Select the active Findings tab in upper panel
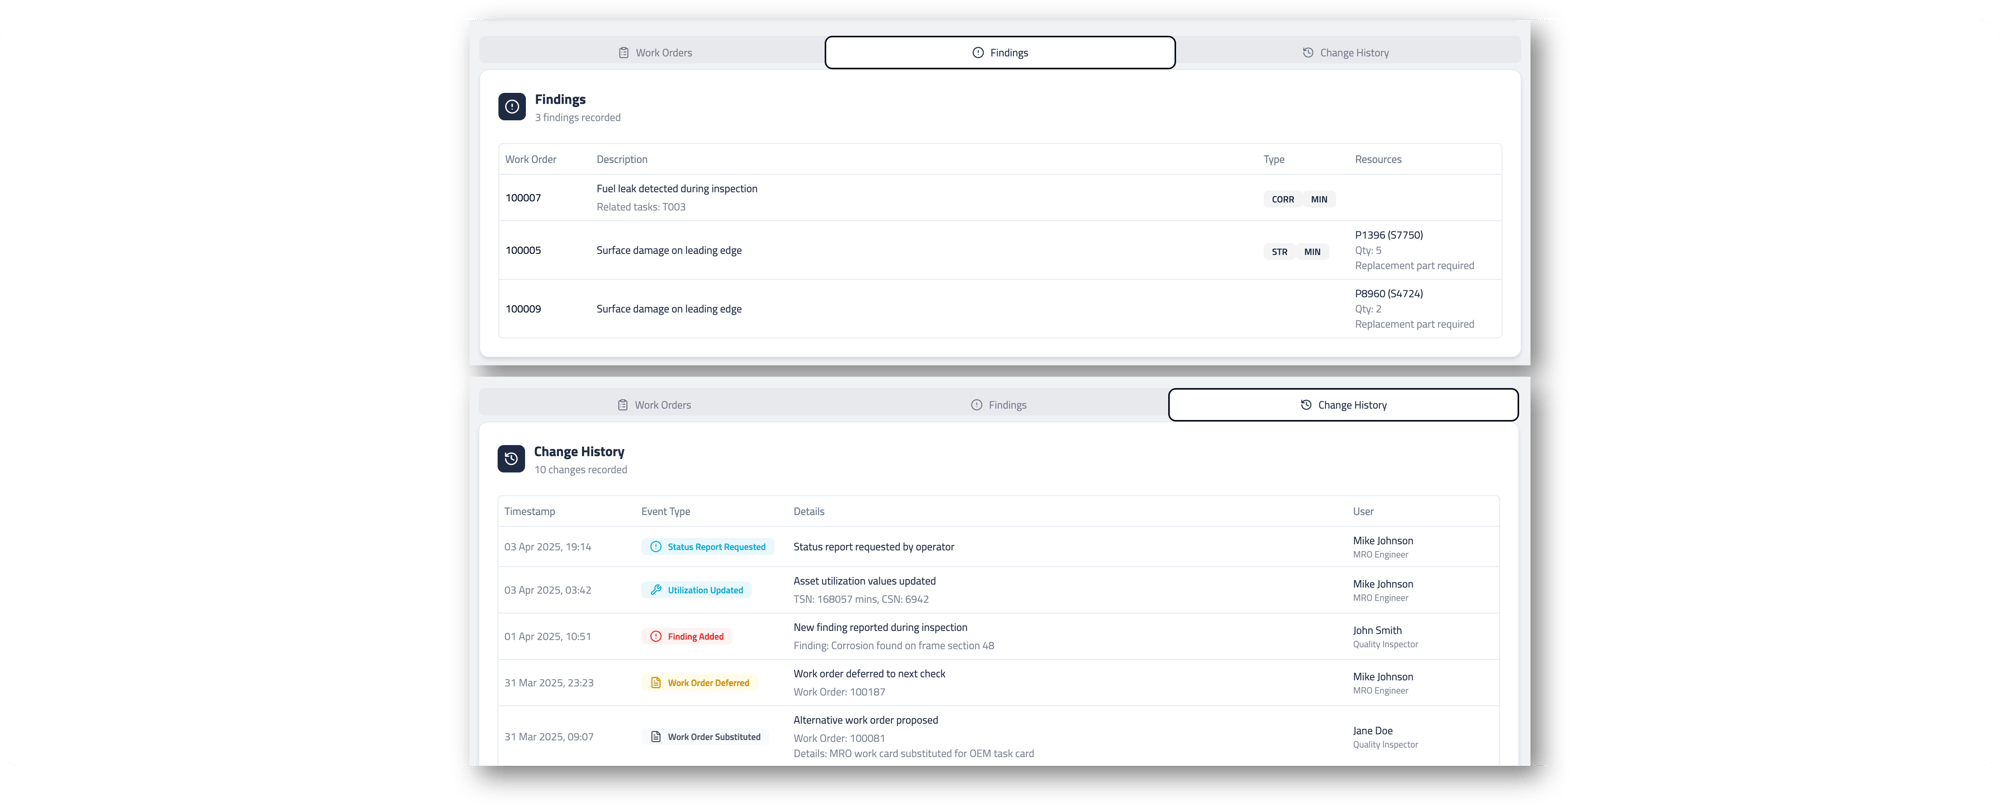This screenshot has width=2000, height=806. [999, 53]
